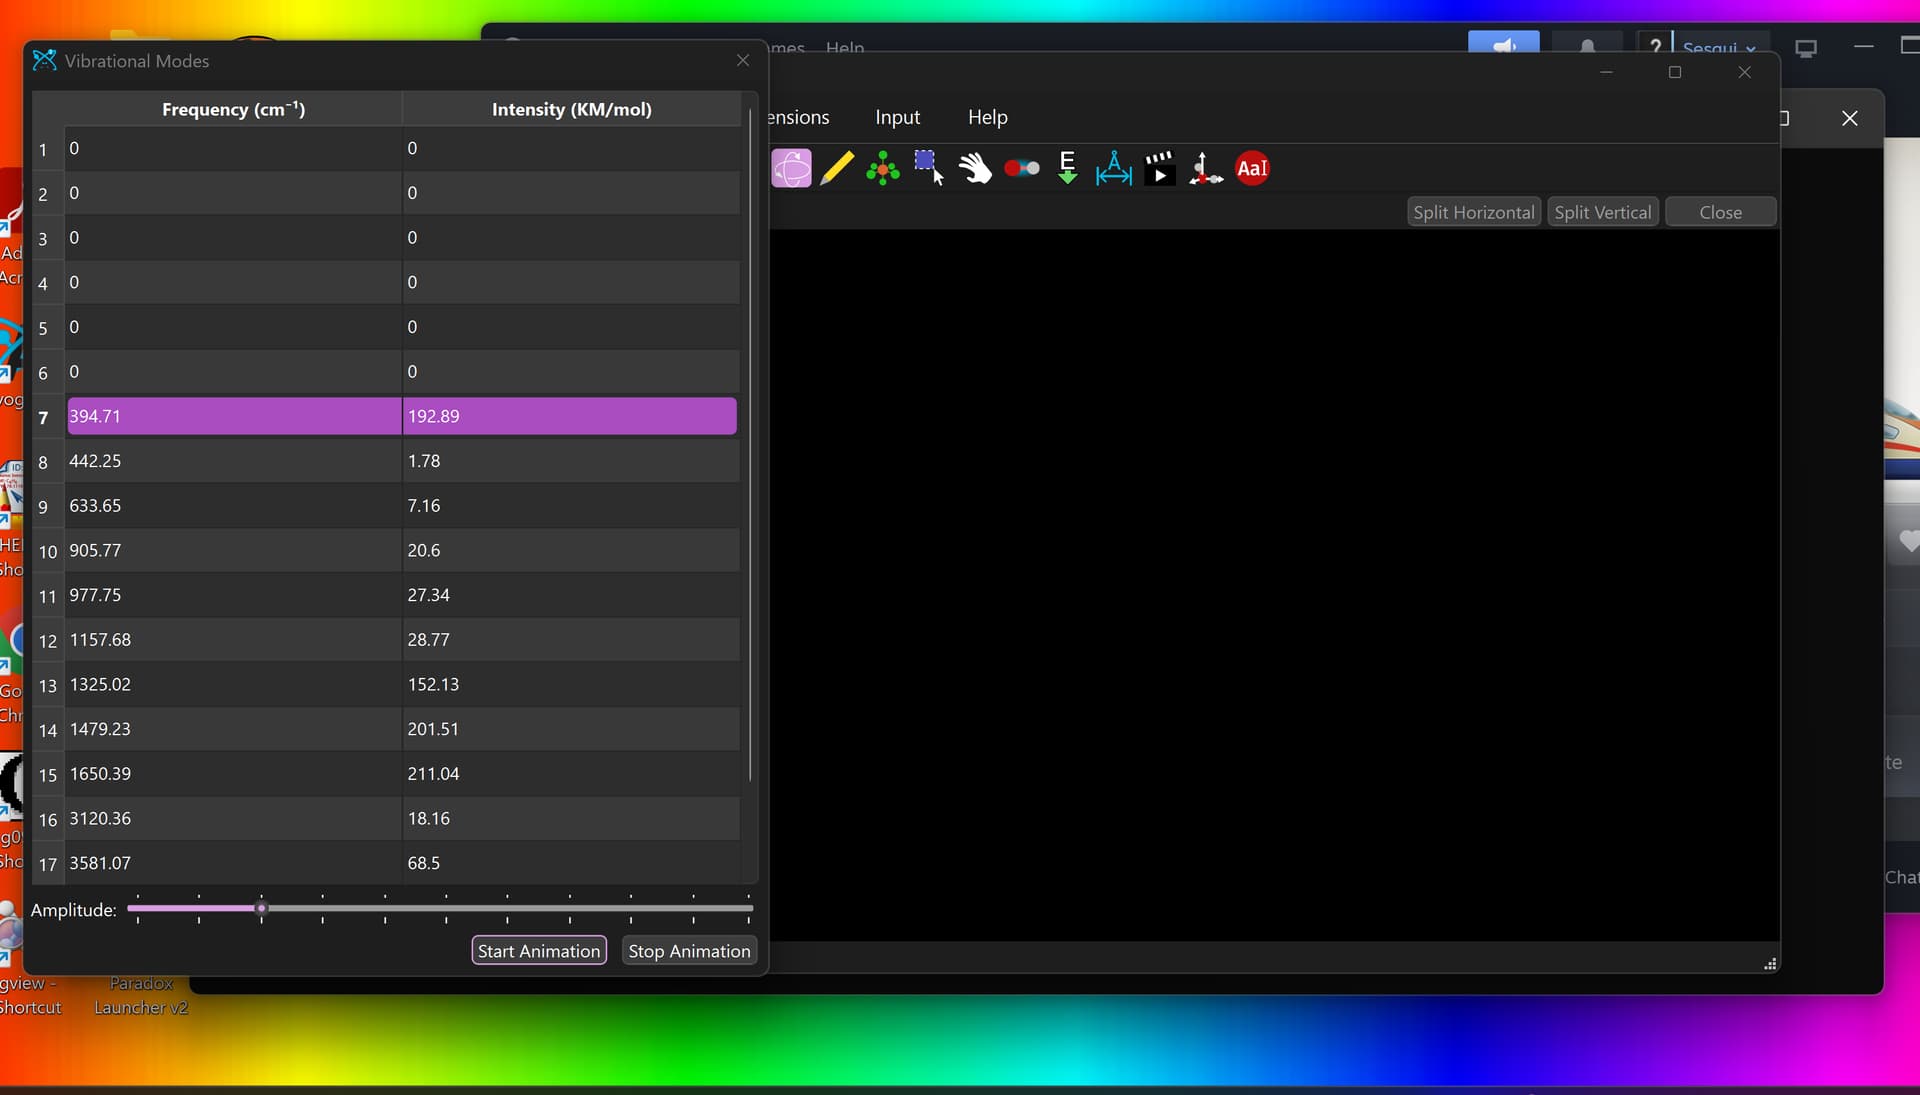Choose the Measure distance tool

click(x=1113, y=168)
